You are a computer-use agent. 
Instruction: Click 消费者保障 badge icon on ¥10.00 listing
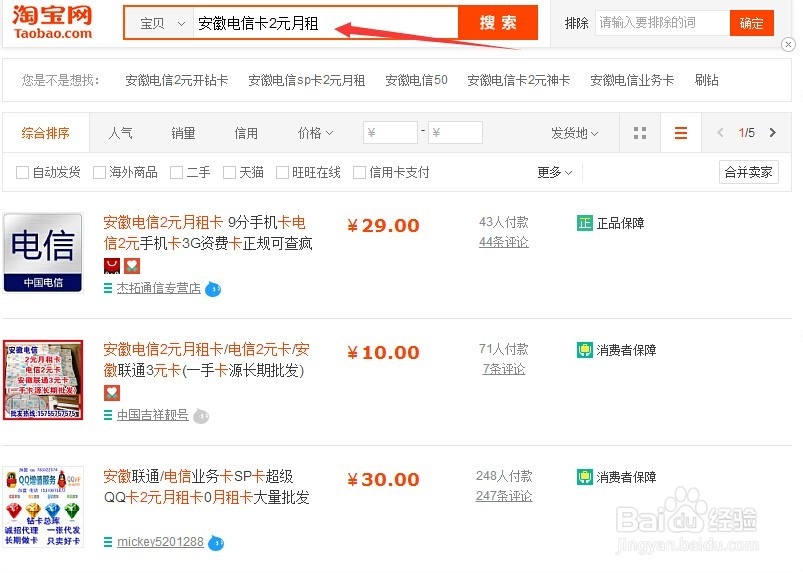coord(584,350)
